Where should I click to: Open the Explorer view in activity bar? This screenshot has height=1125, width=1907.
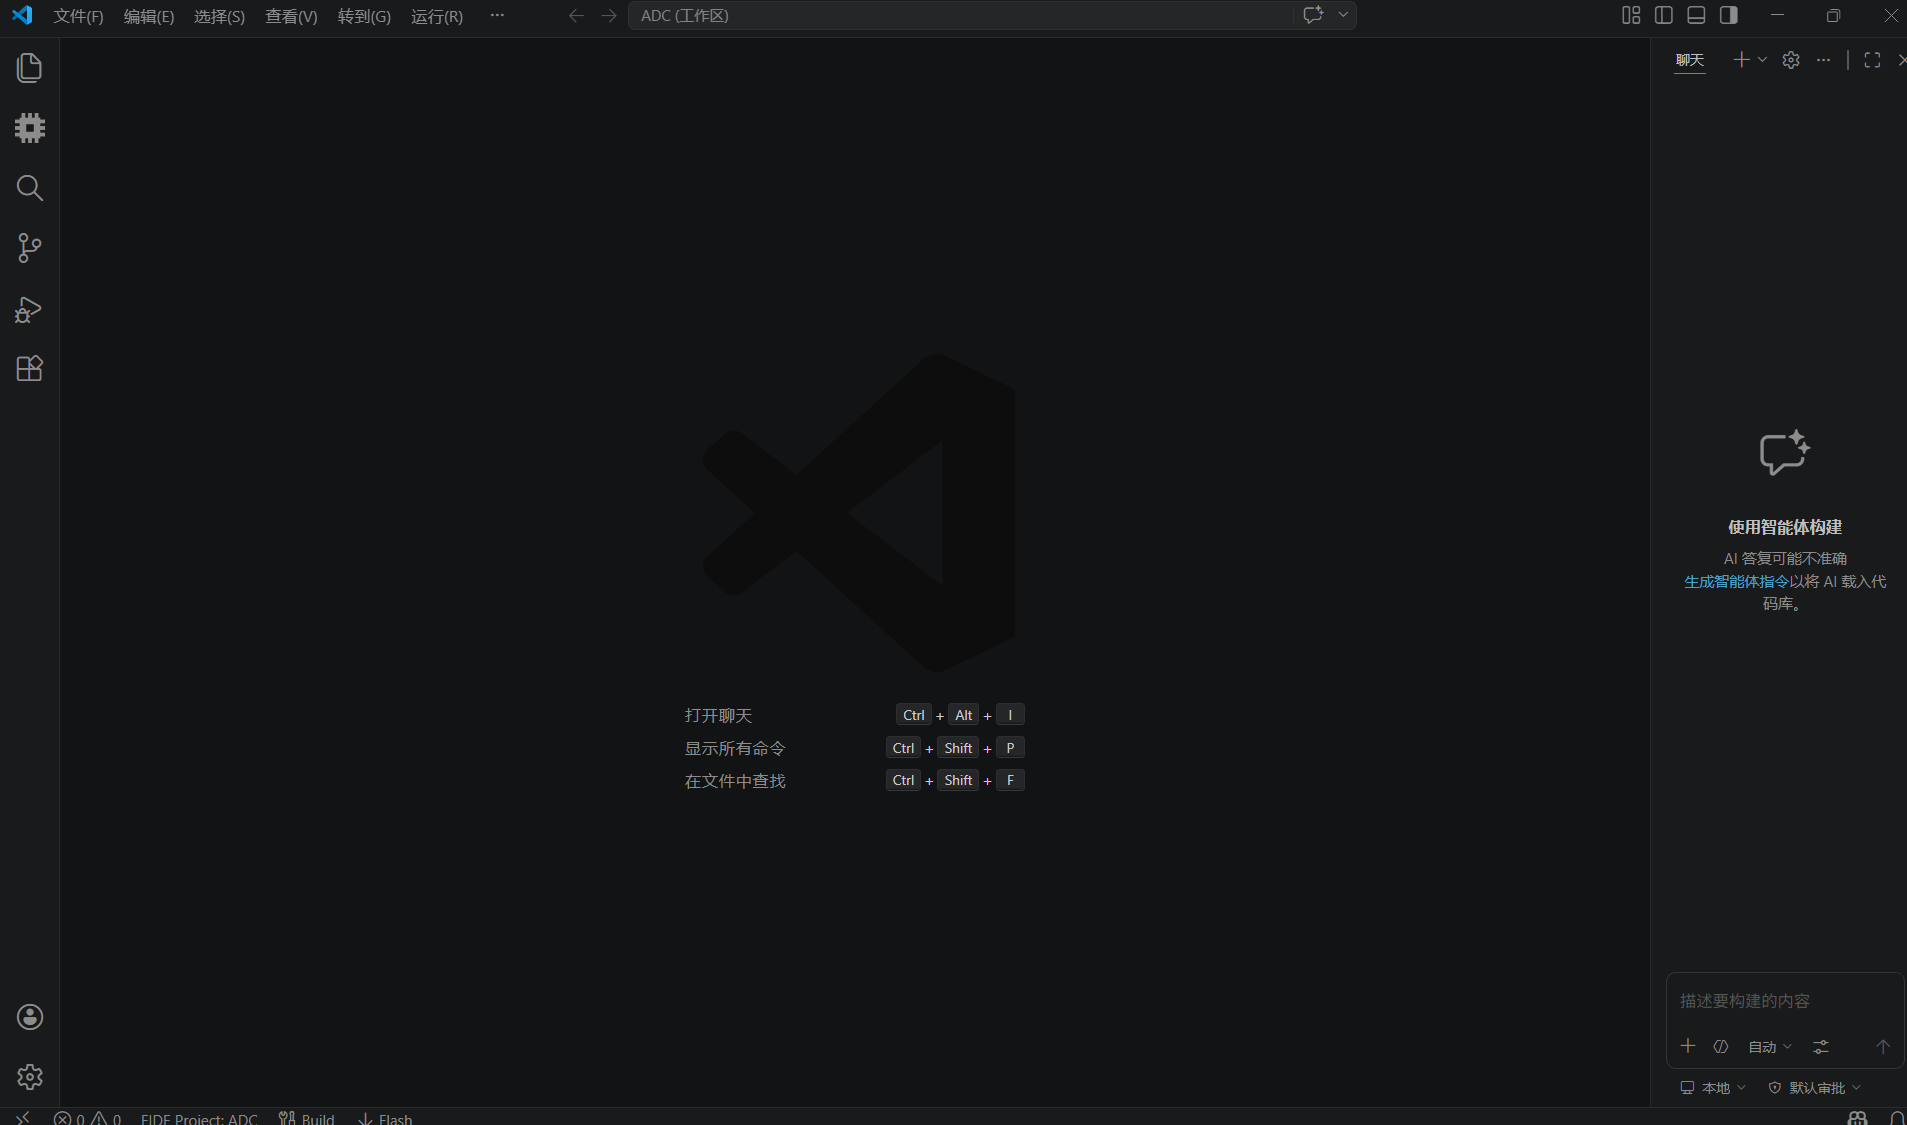[30, 68]
